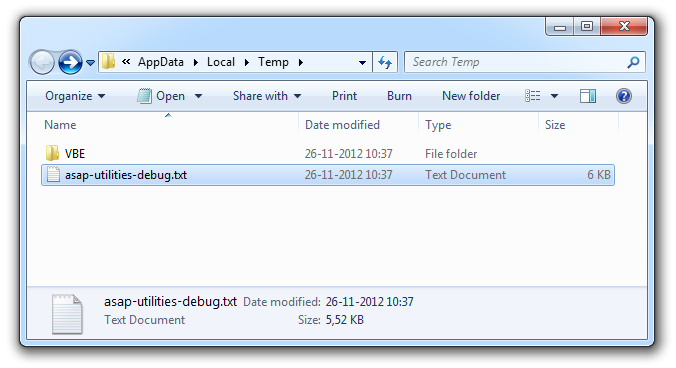This screenshot has height=368, width=676.
Task: Expand the address bar previous locations dropdown
Action: 362,63
